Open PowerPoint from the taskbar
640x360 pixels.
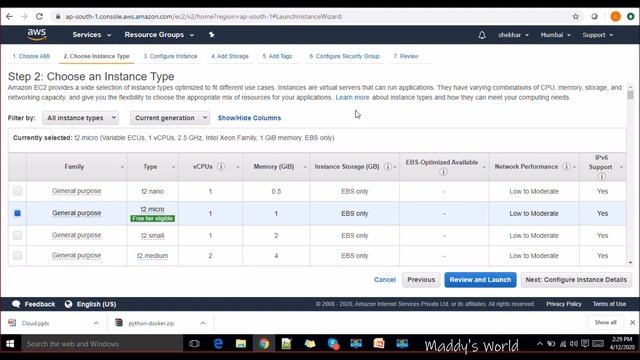click(379, 344)
